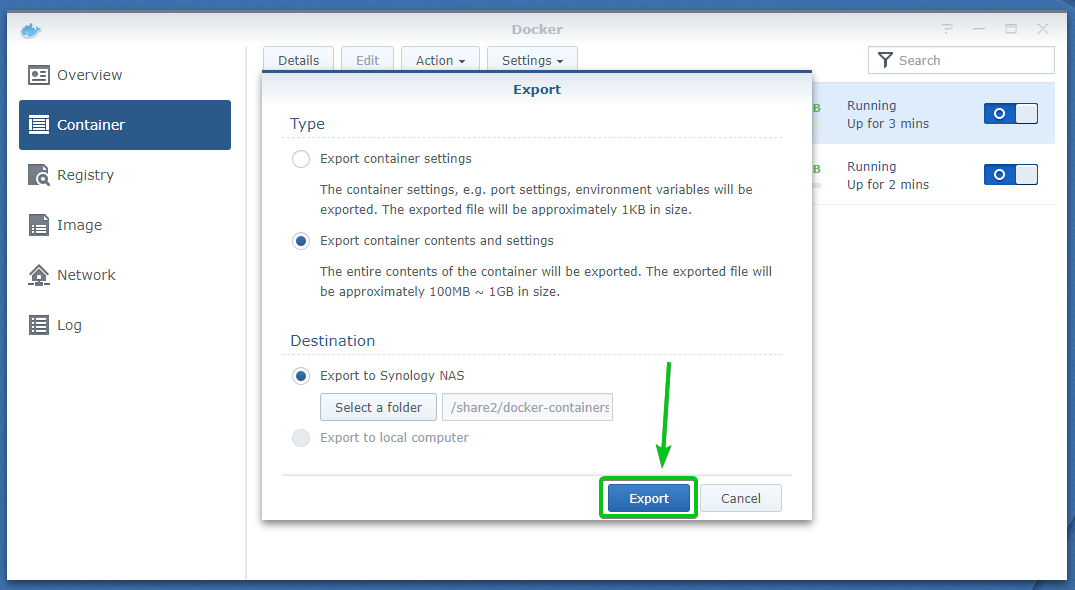
Task: Click the Overview sidebar icon
Action: click(x=38, y=75)
